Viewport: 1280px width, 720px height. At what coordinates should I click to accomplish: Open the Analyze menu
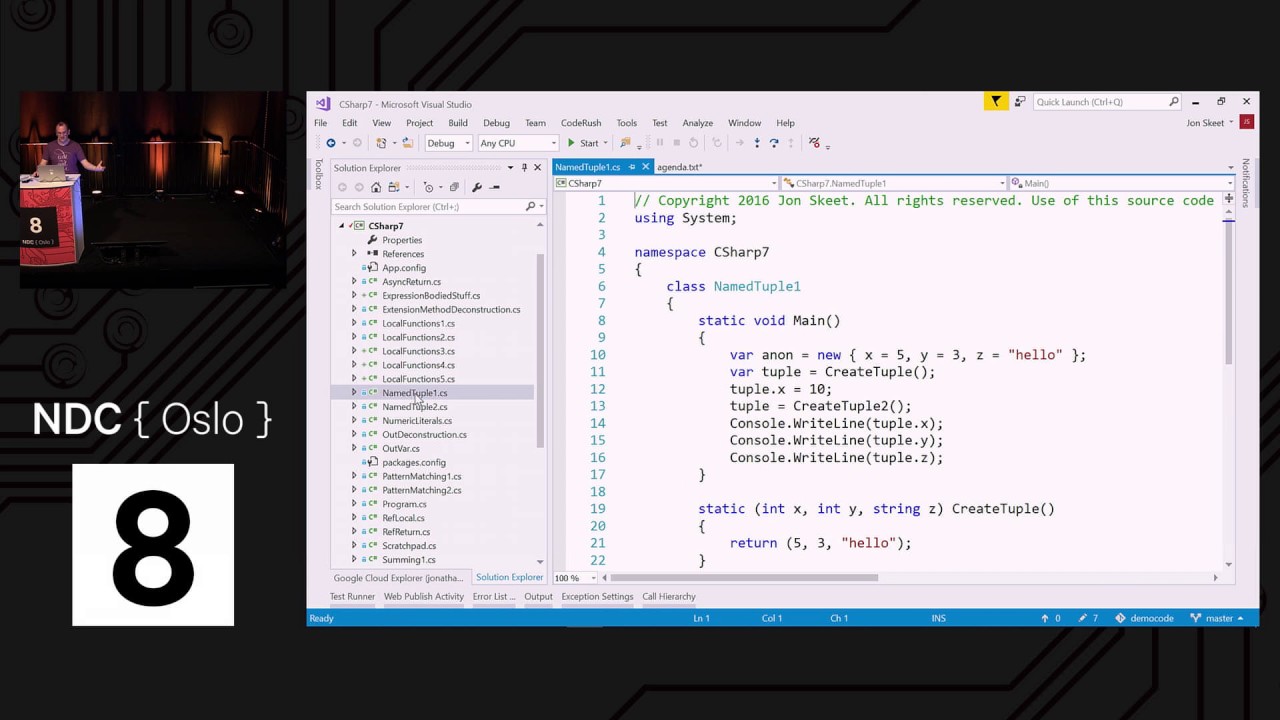point(698,123)
